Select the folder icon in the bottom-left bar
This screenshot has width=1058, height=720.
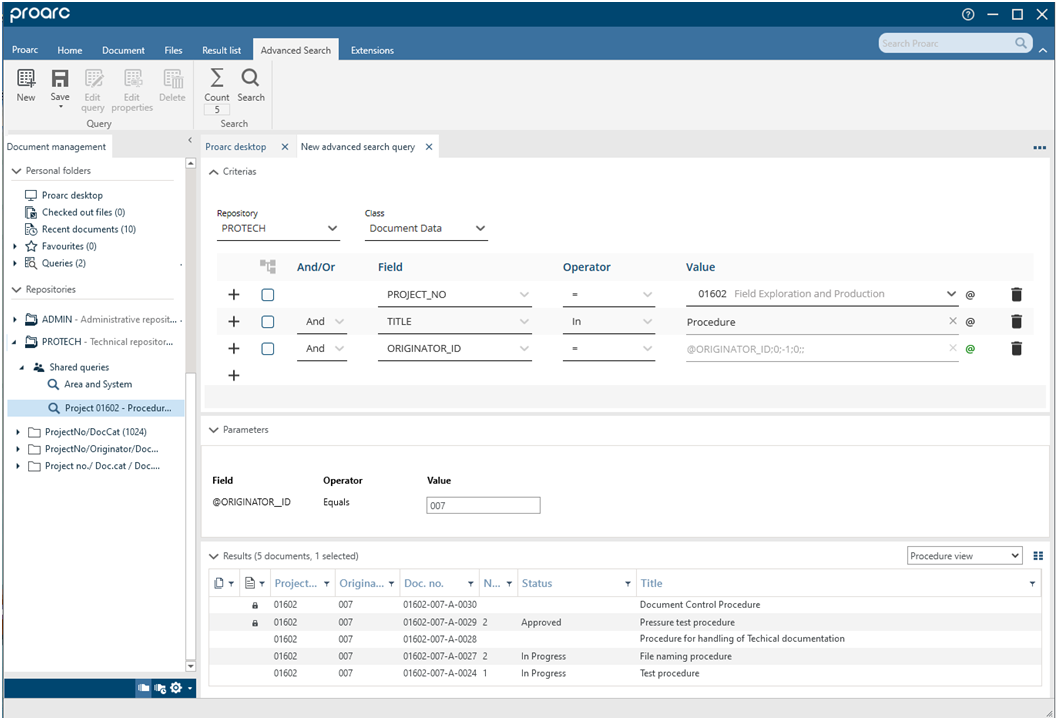[143, 688]
